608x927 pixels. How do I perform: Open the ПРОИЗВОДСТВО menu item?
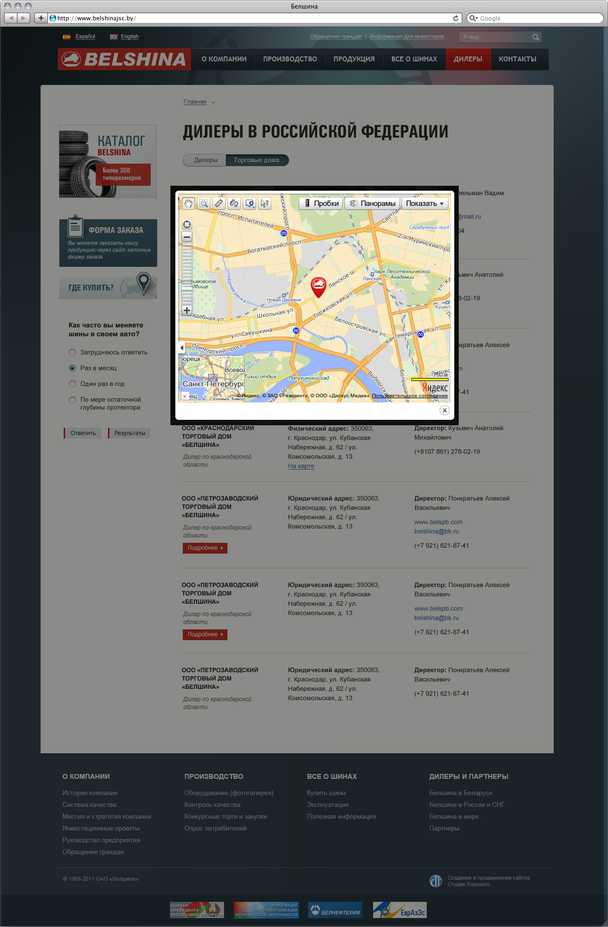290,59
